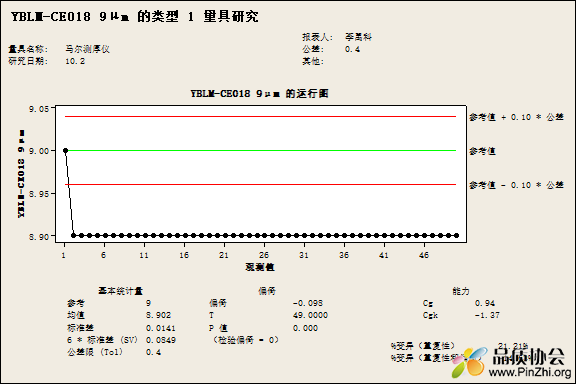This screenshot has height=384, width=576.
Task: Click x-axis tick label '41'
Action: tap(384, 255)
